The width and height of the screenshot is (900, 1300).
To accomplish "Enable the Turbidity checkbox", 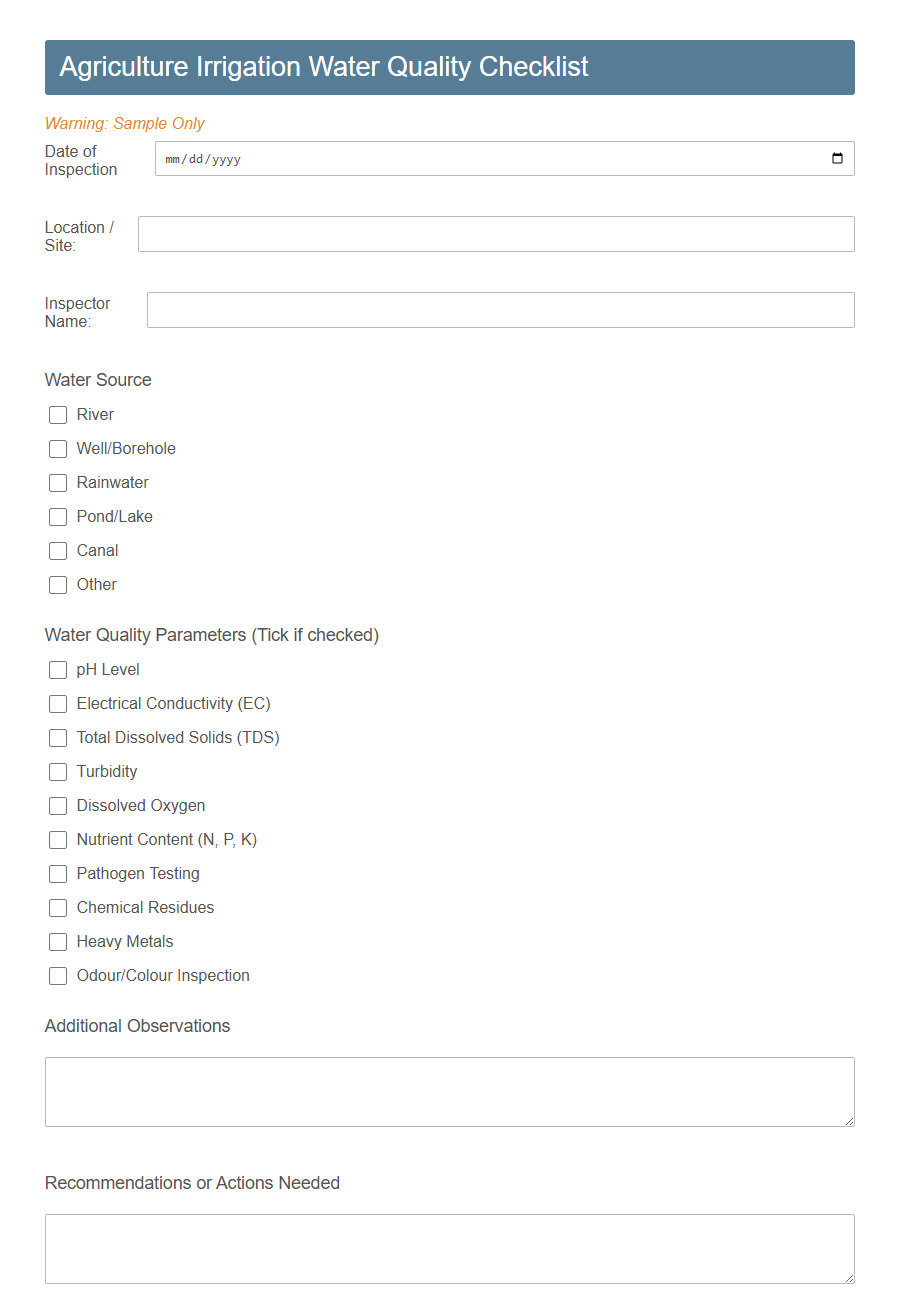I will coord(57,771).
